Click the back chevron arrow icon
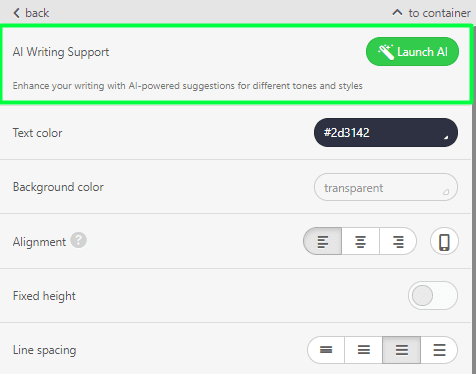 tap(16, 13)
